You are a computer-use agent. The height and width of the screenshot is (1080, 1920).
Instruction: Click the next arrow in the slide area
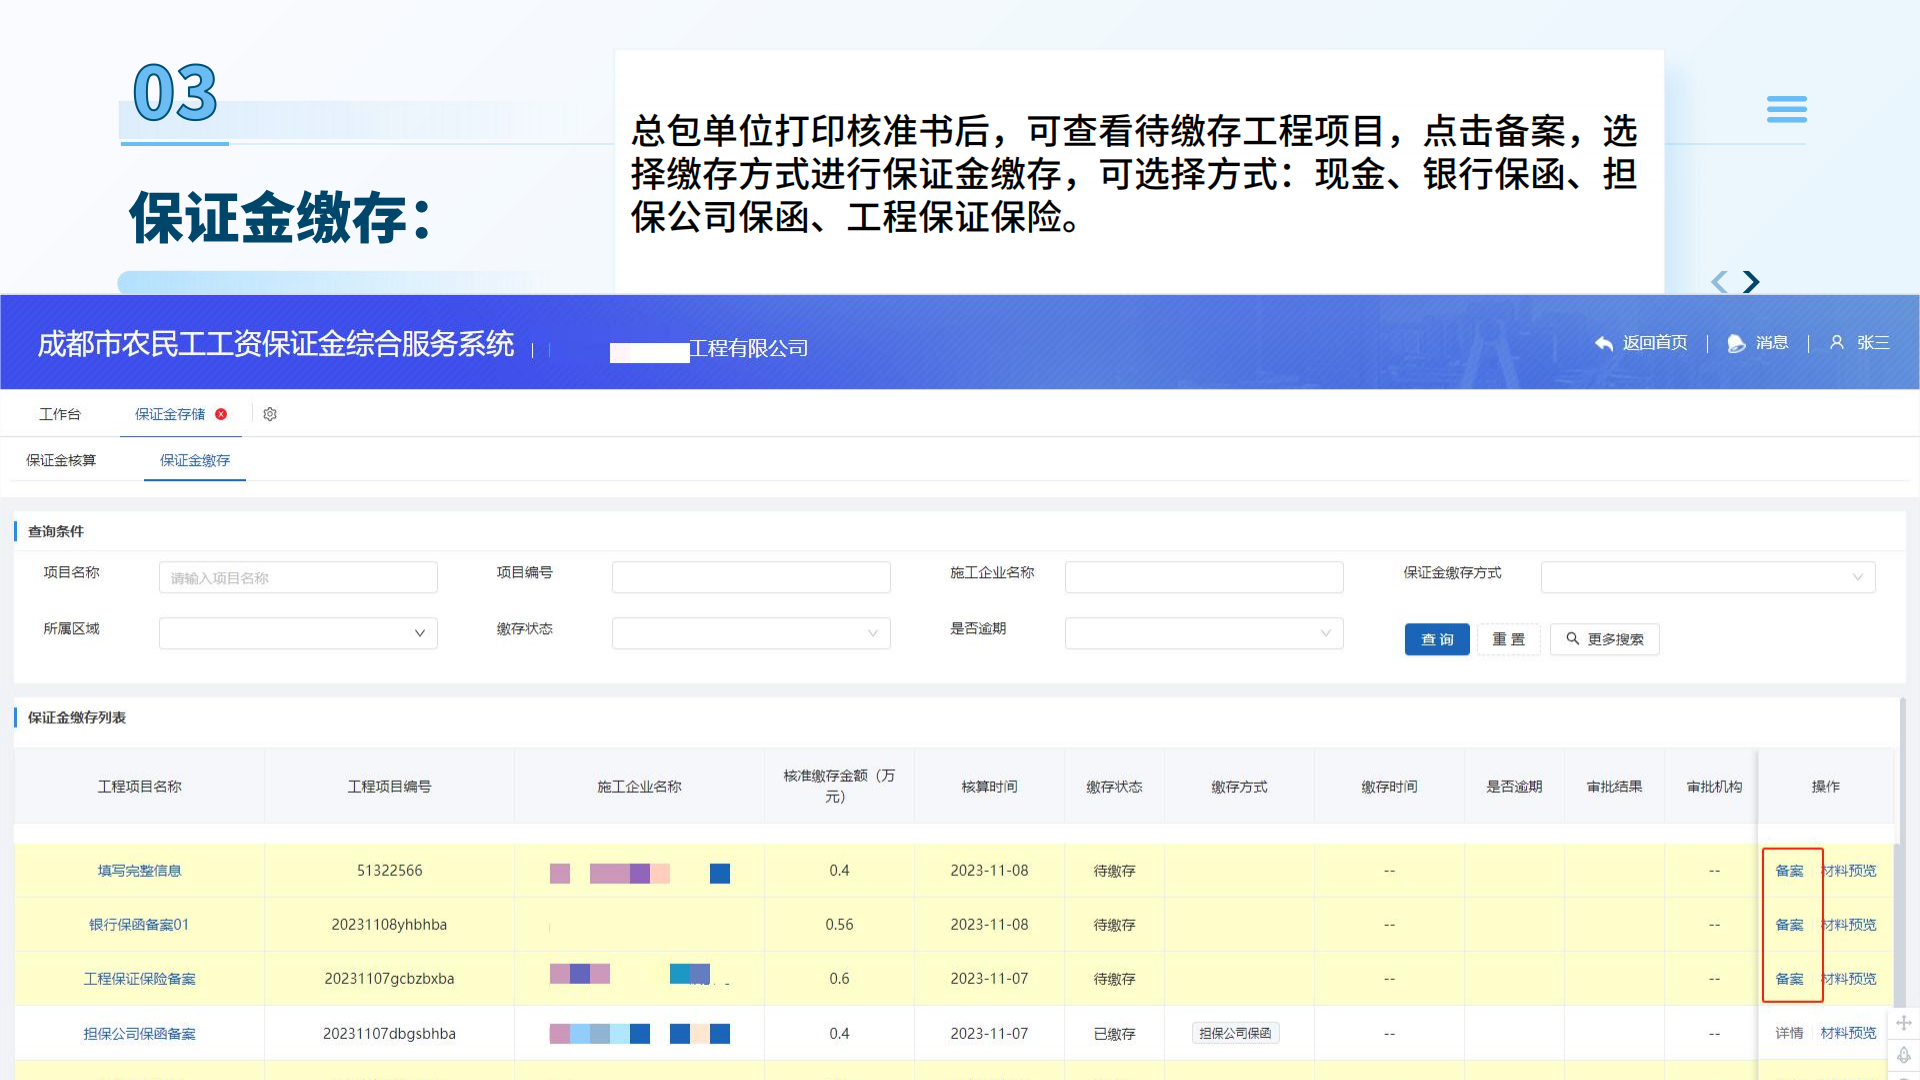tap(1751, 282)
